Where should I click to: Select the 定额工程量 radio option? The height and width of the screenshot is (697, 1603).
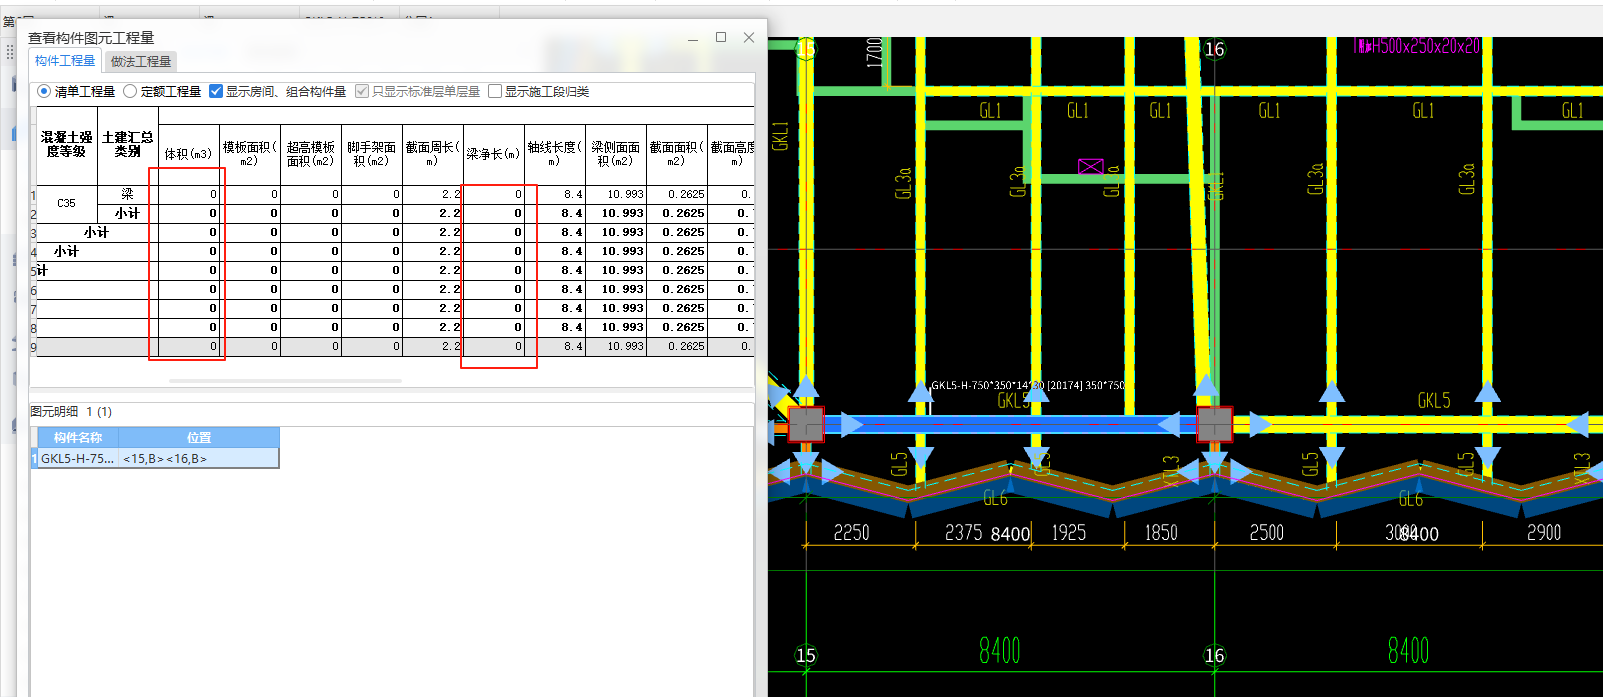pos(130,91)
